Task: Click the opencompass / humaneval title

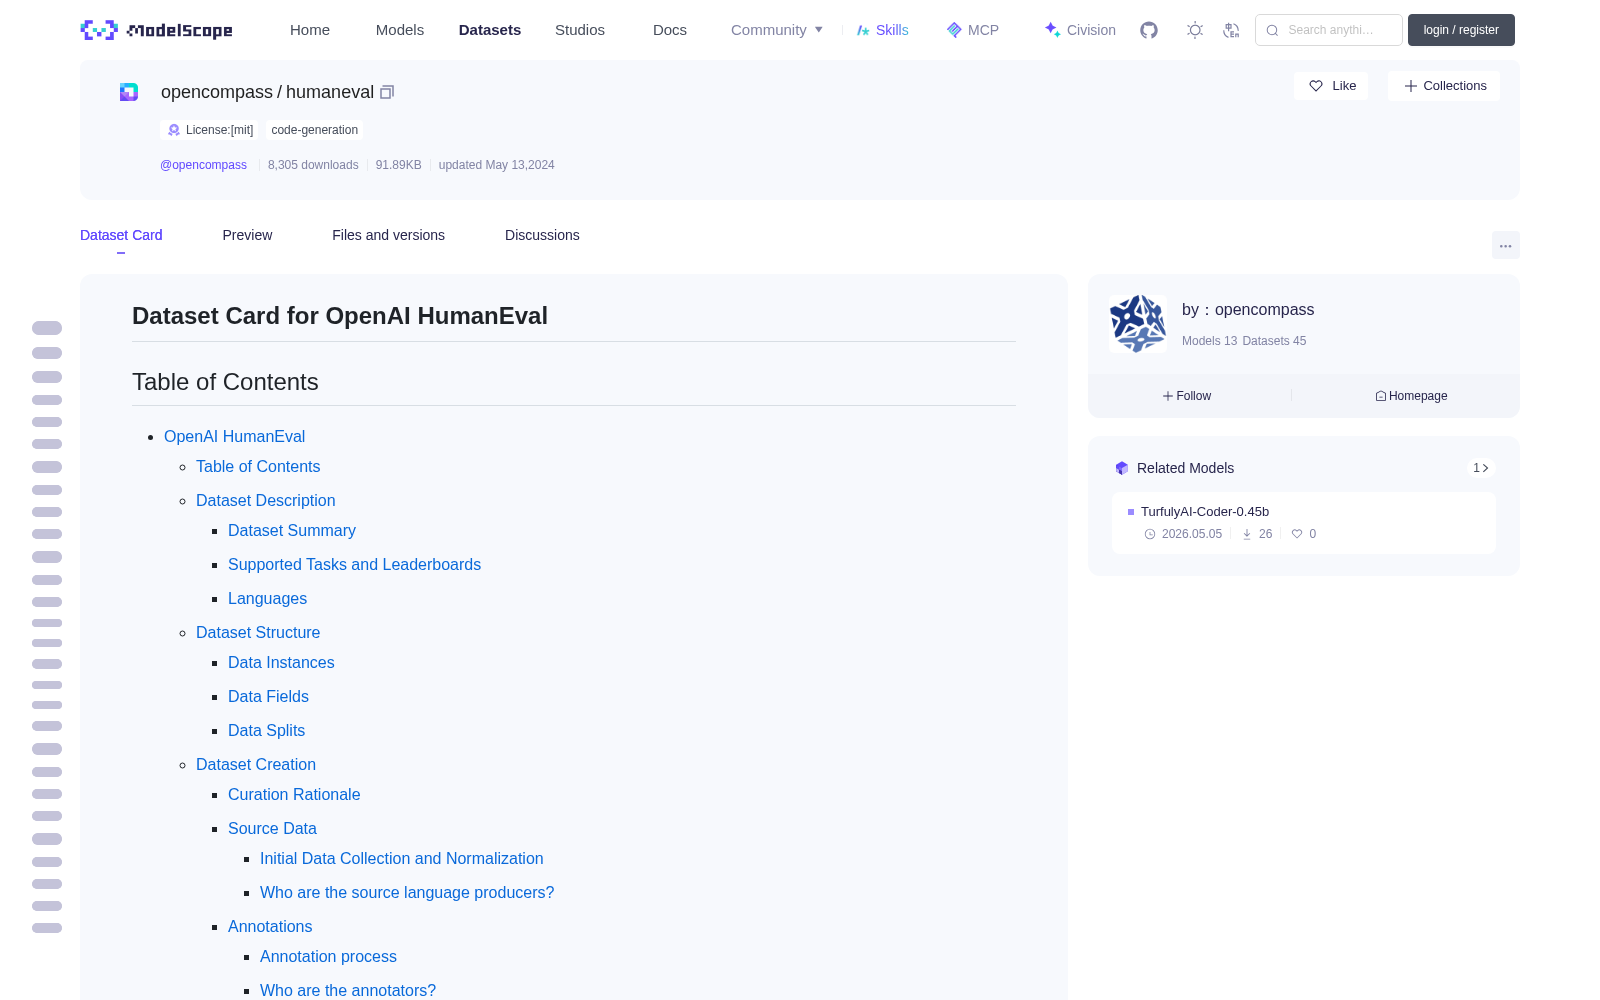Action: (267, 92)
